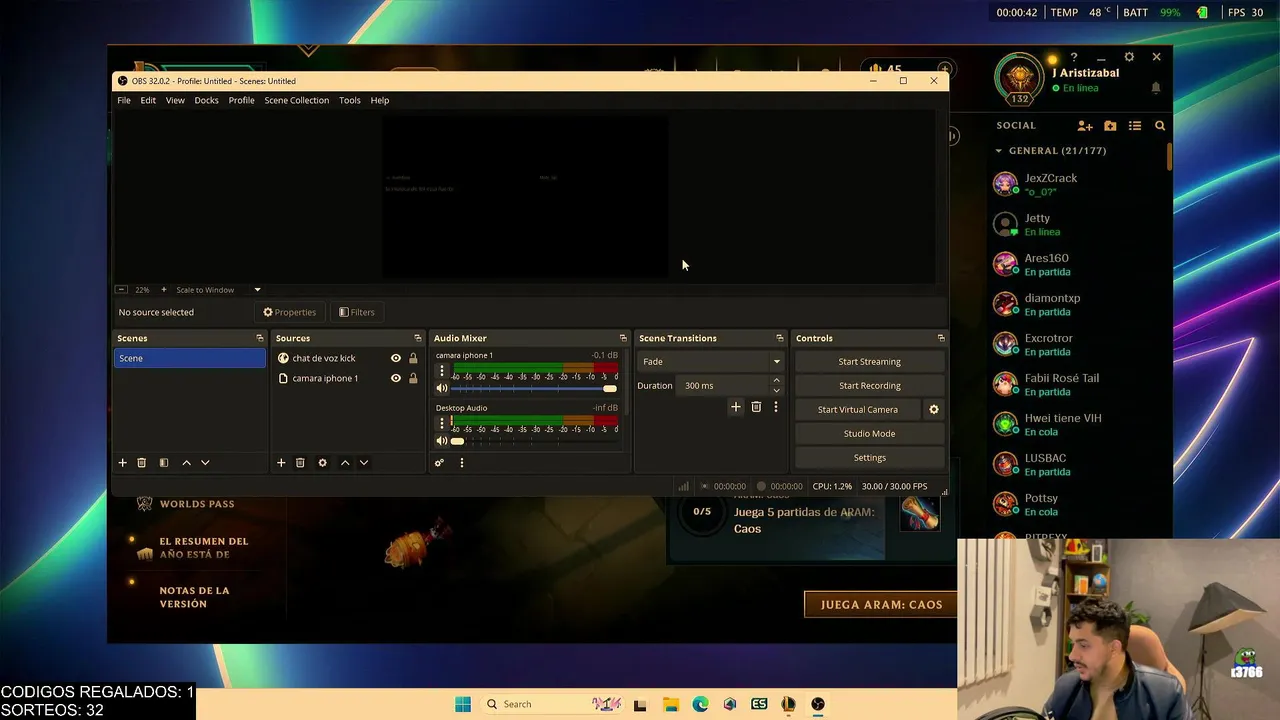Viewport: 1280px width, 720px height.
Task: Open advanced audio properties gears icon
Action: pos(439,463)
